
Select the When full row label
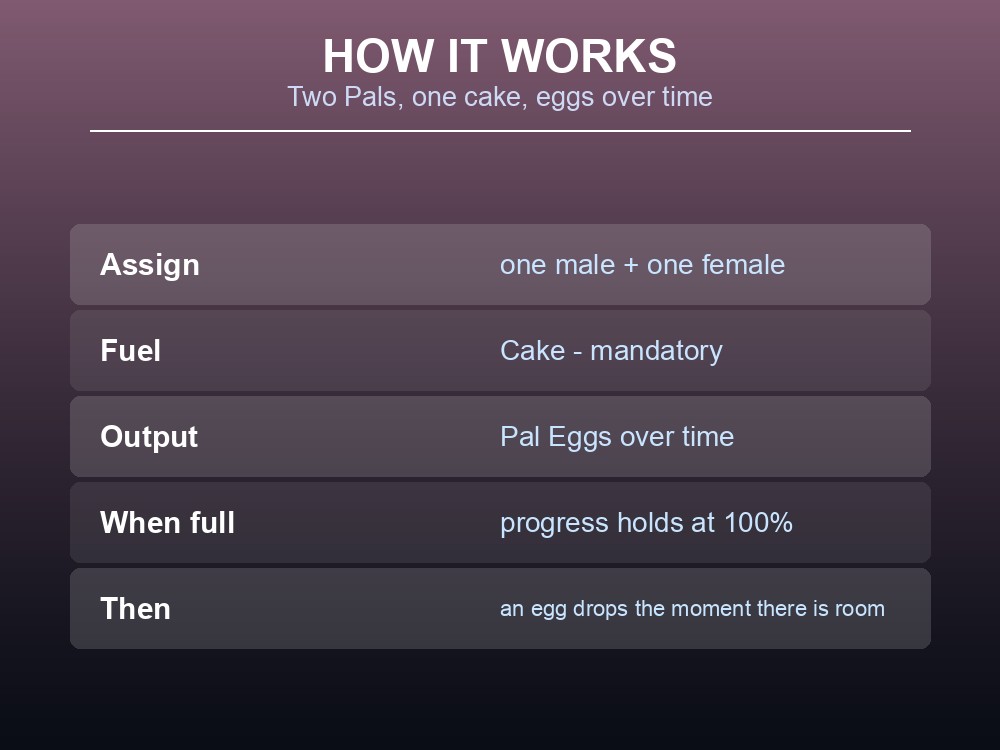[x=167, y=523]
